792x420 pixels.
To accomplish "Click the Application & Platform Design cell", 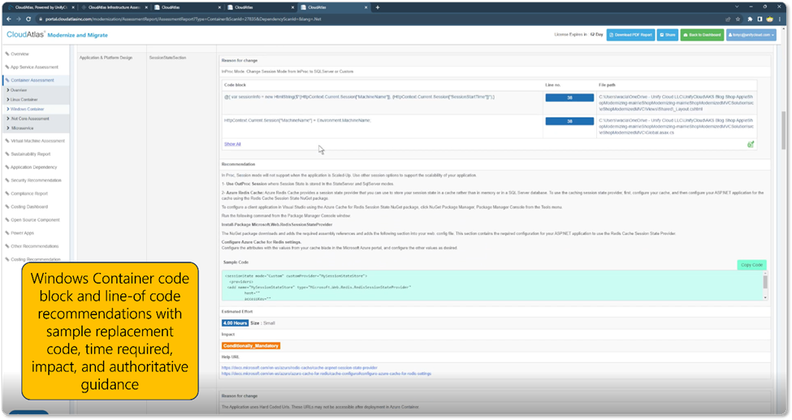I will pos(106,58).
